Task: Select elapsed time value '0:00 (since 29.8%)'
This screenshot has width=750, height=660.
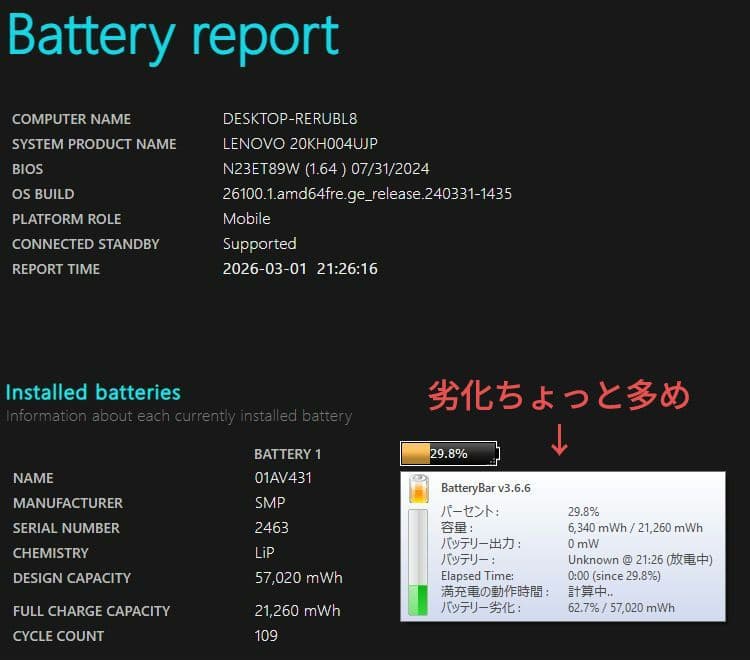Action: (614, 576)
